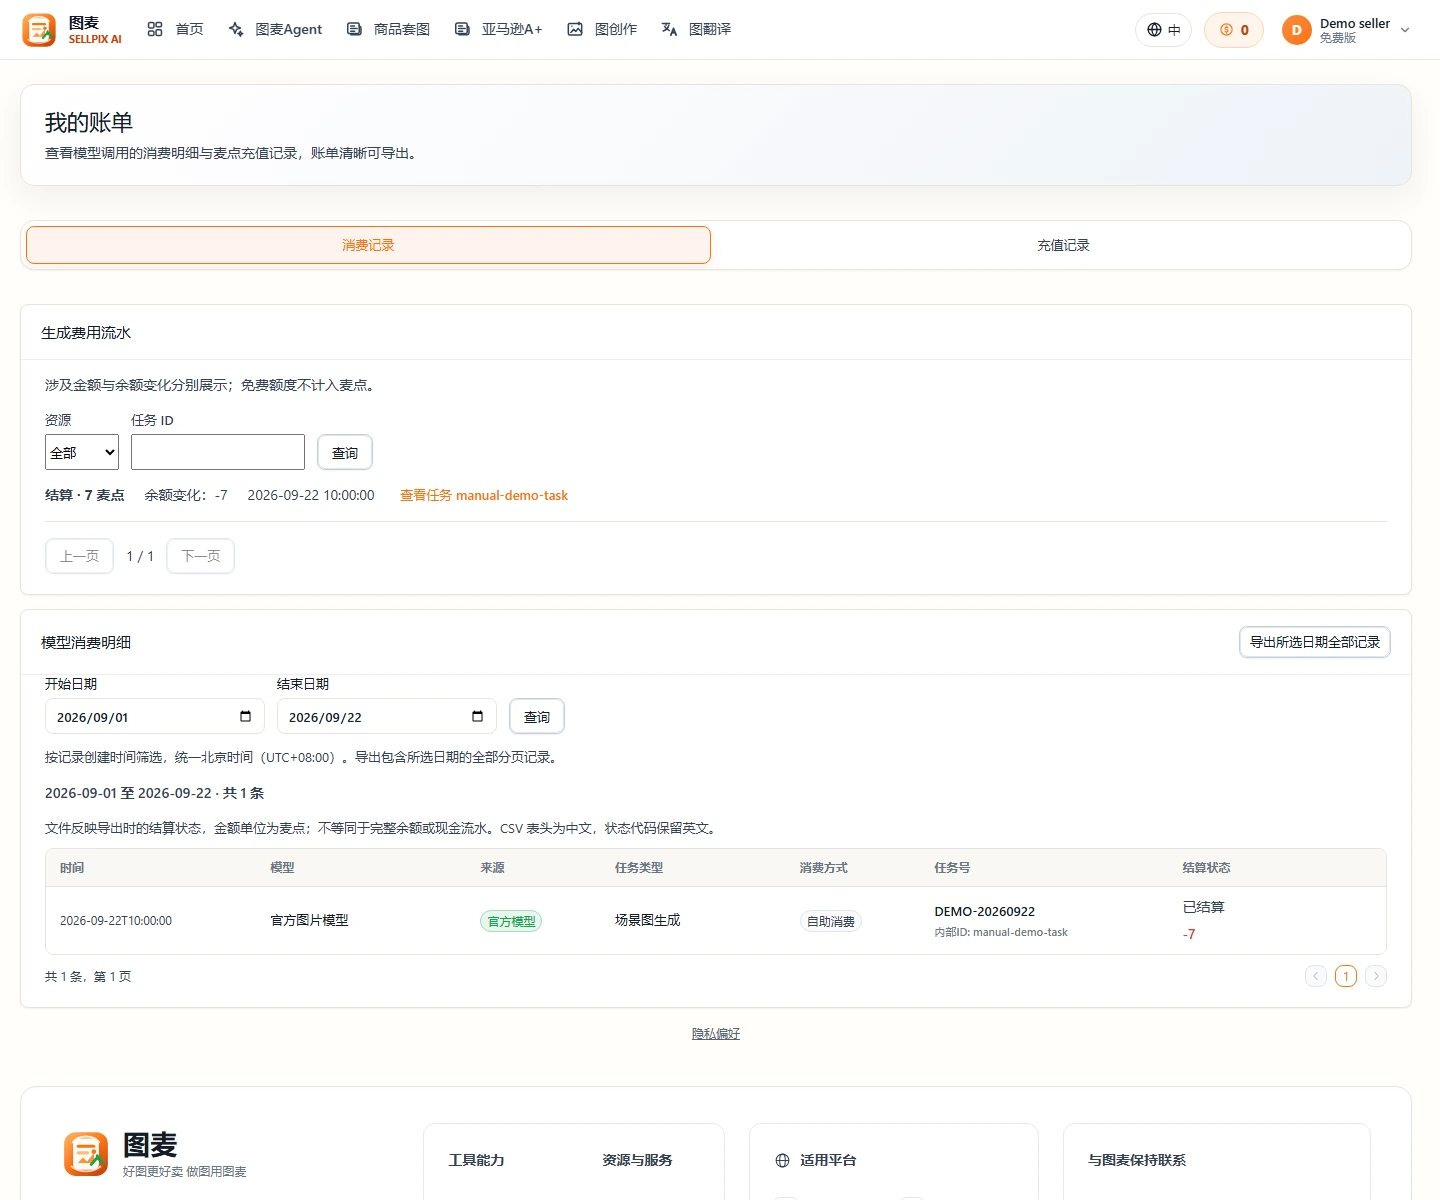Image resolution: width=1440 pixels, height=1200 pixels.
Task: Click the orange D user avatar
Action: coord(1297,30)
